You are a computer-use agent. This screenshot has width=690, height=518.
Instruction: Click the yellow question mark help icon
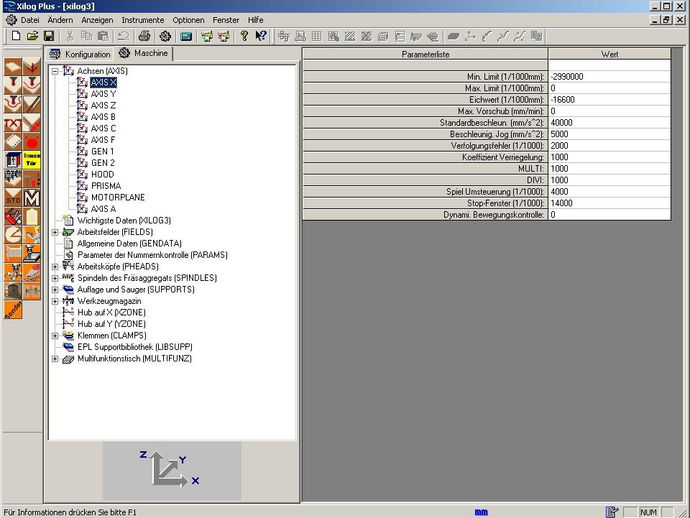(244, 36)
